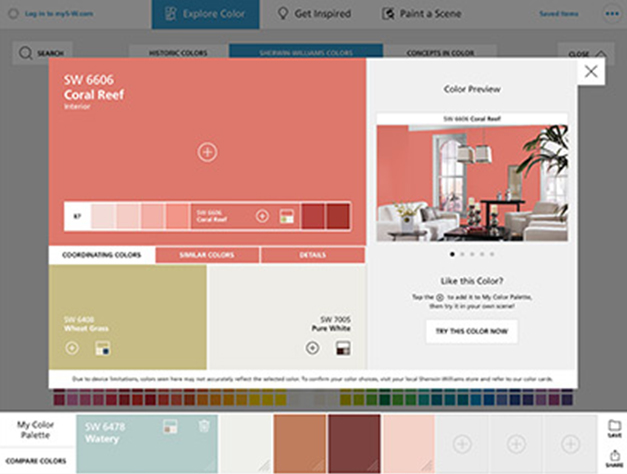Go to fifth preview carousel dot
627x474 pixels.
492,254
